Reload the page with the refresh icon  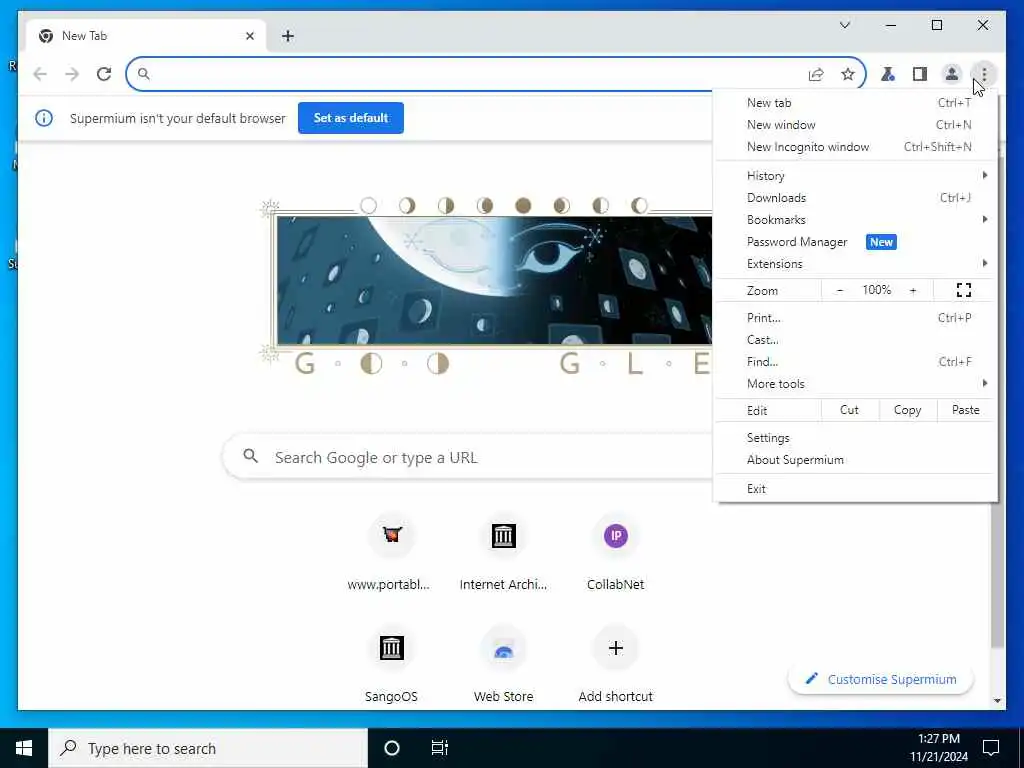click(x=104, y=74)
